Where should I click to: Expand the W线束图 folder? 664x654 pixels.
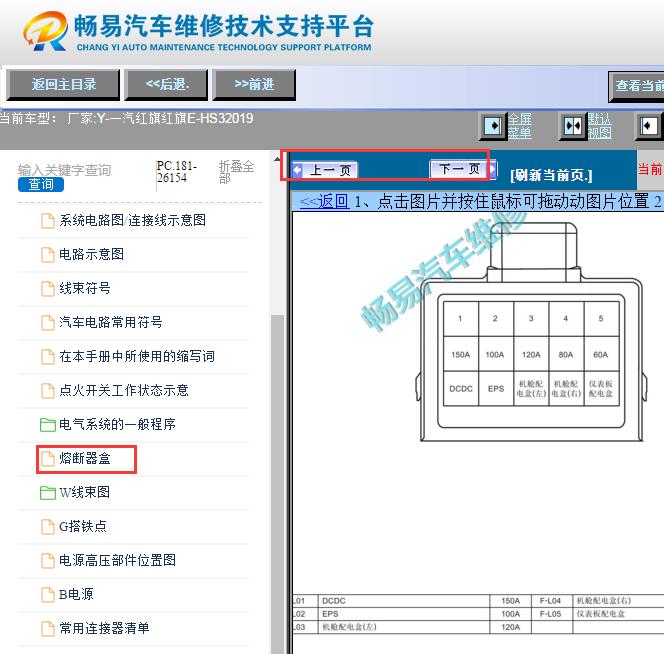84,492
